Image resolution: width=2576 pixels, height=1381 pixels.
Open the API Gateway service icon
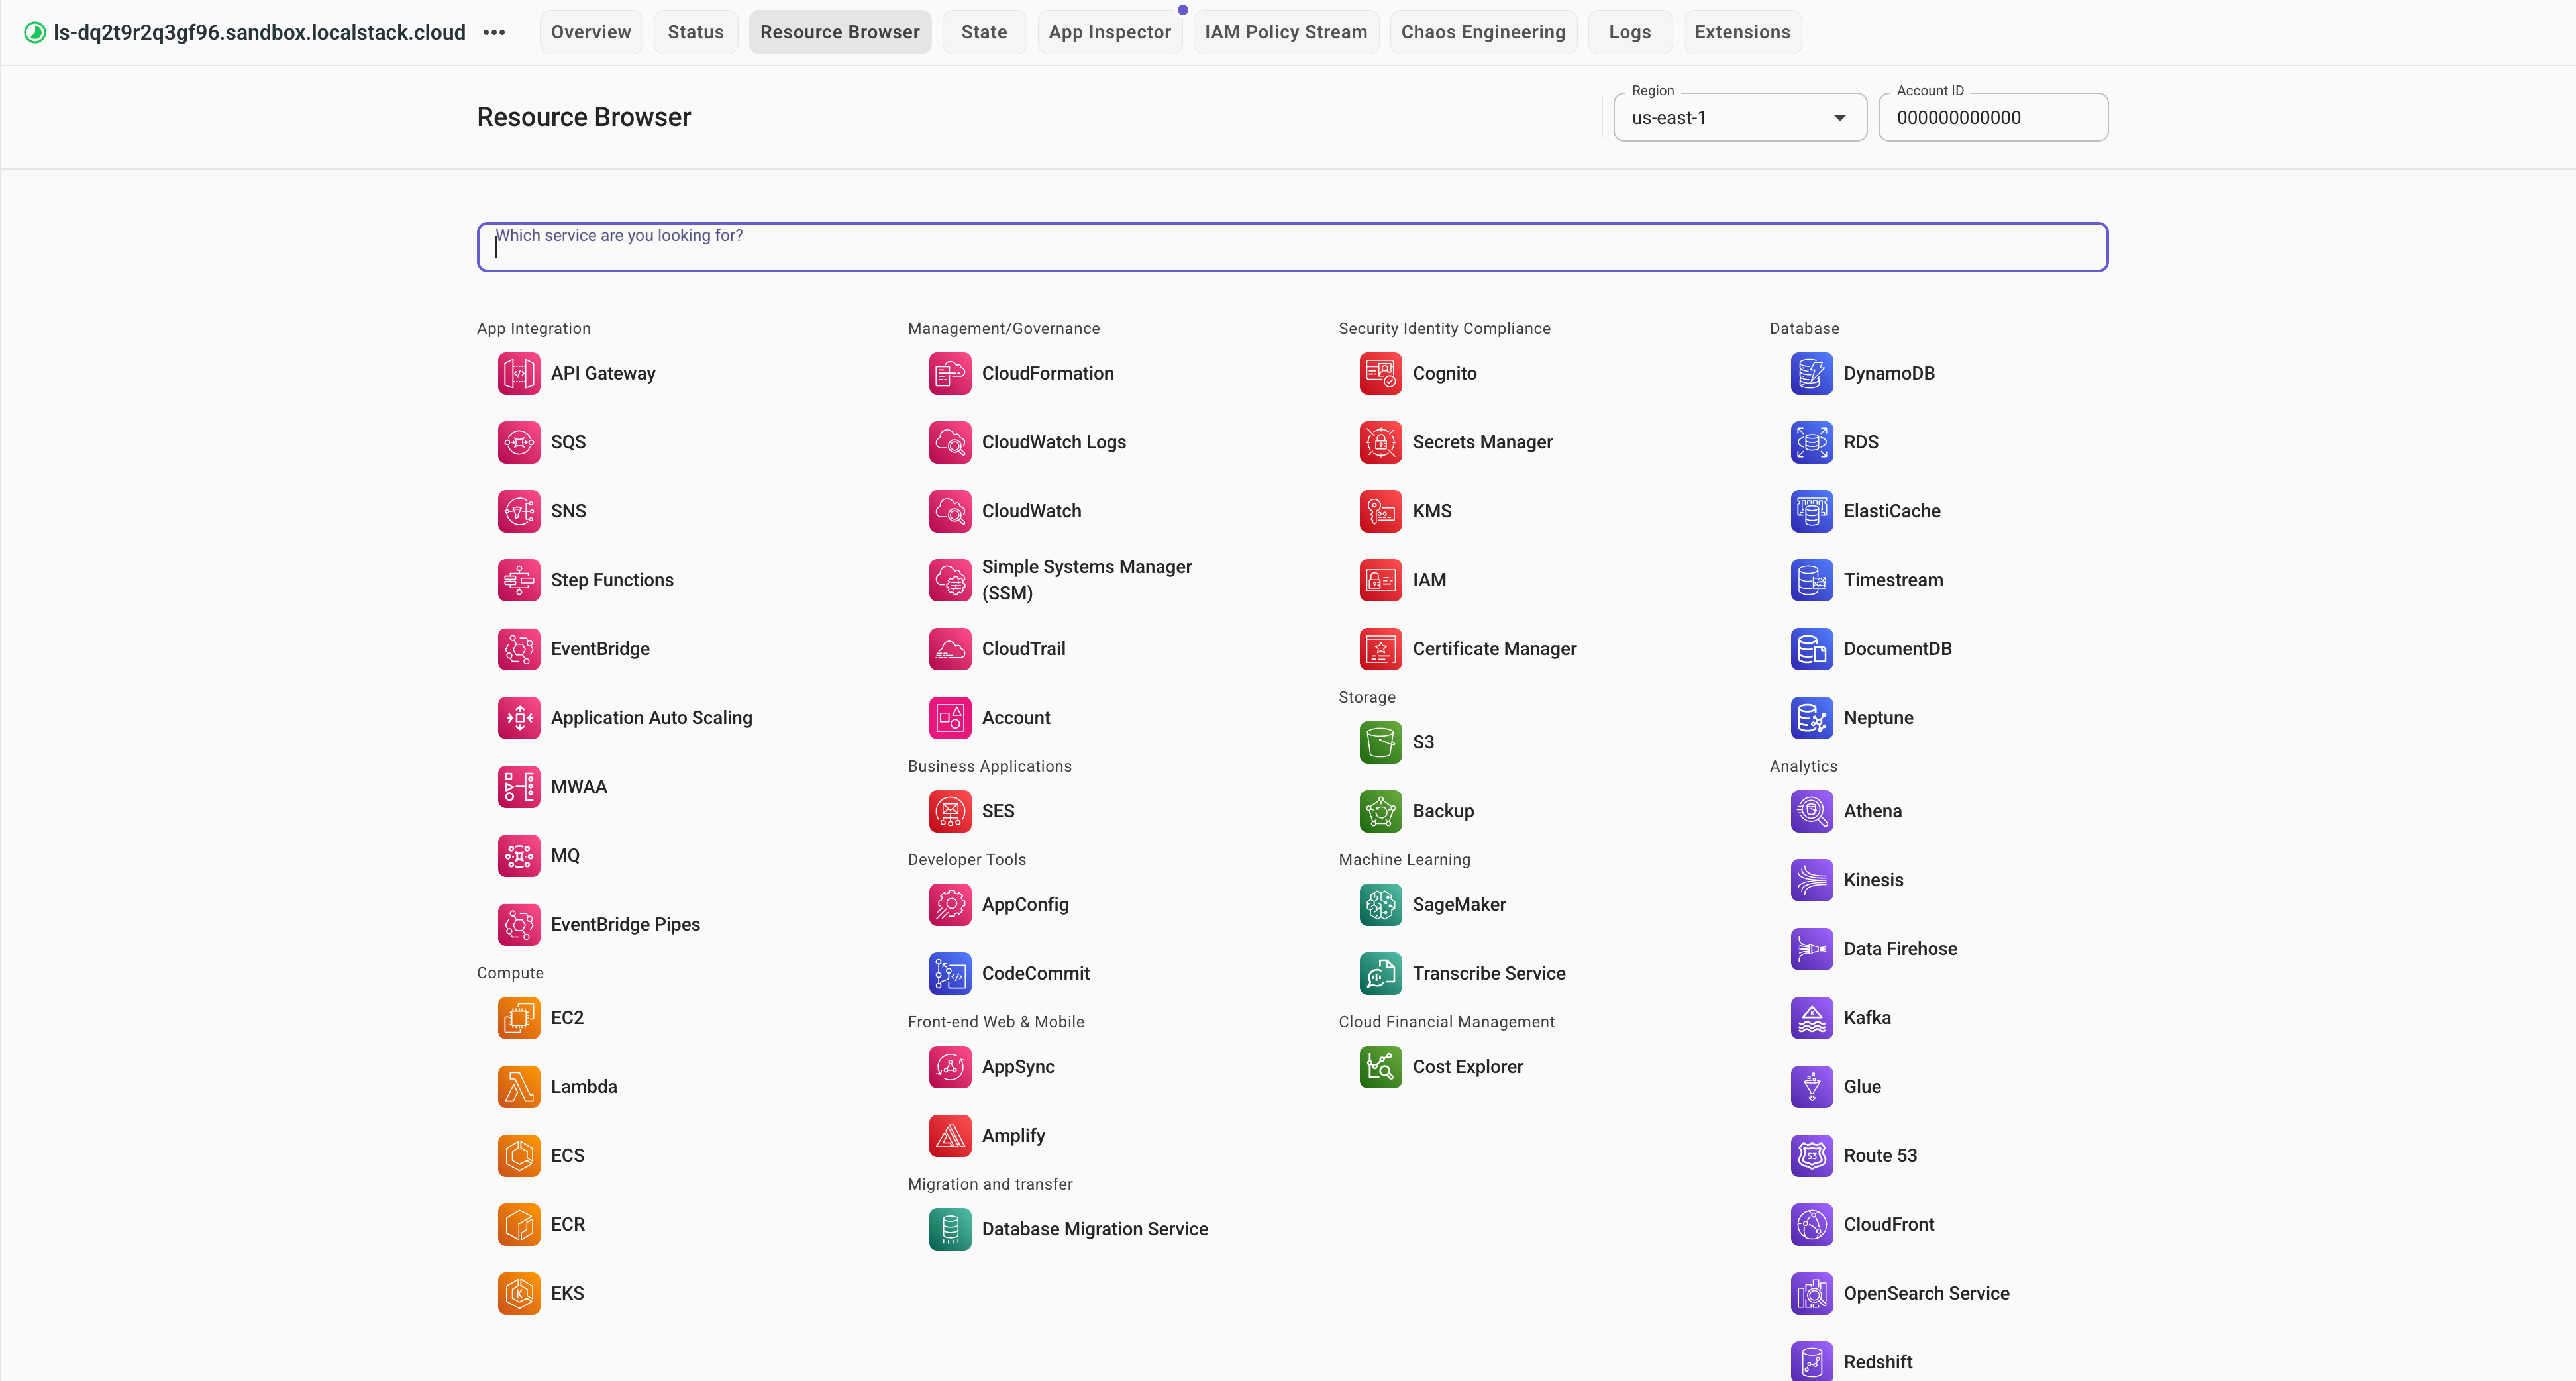(519, 374)
